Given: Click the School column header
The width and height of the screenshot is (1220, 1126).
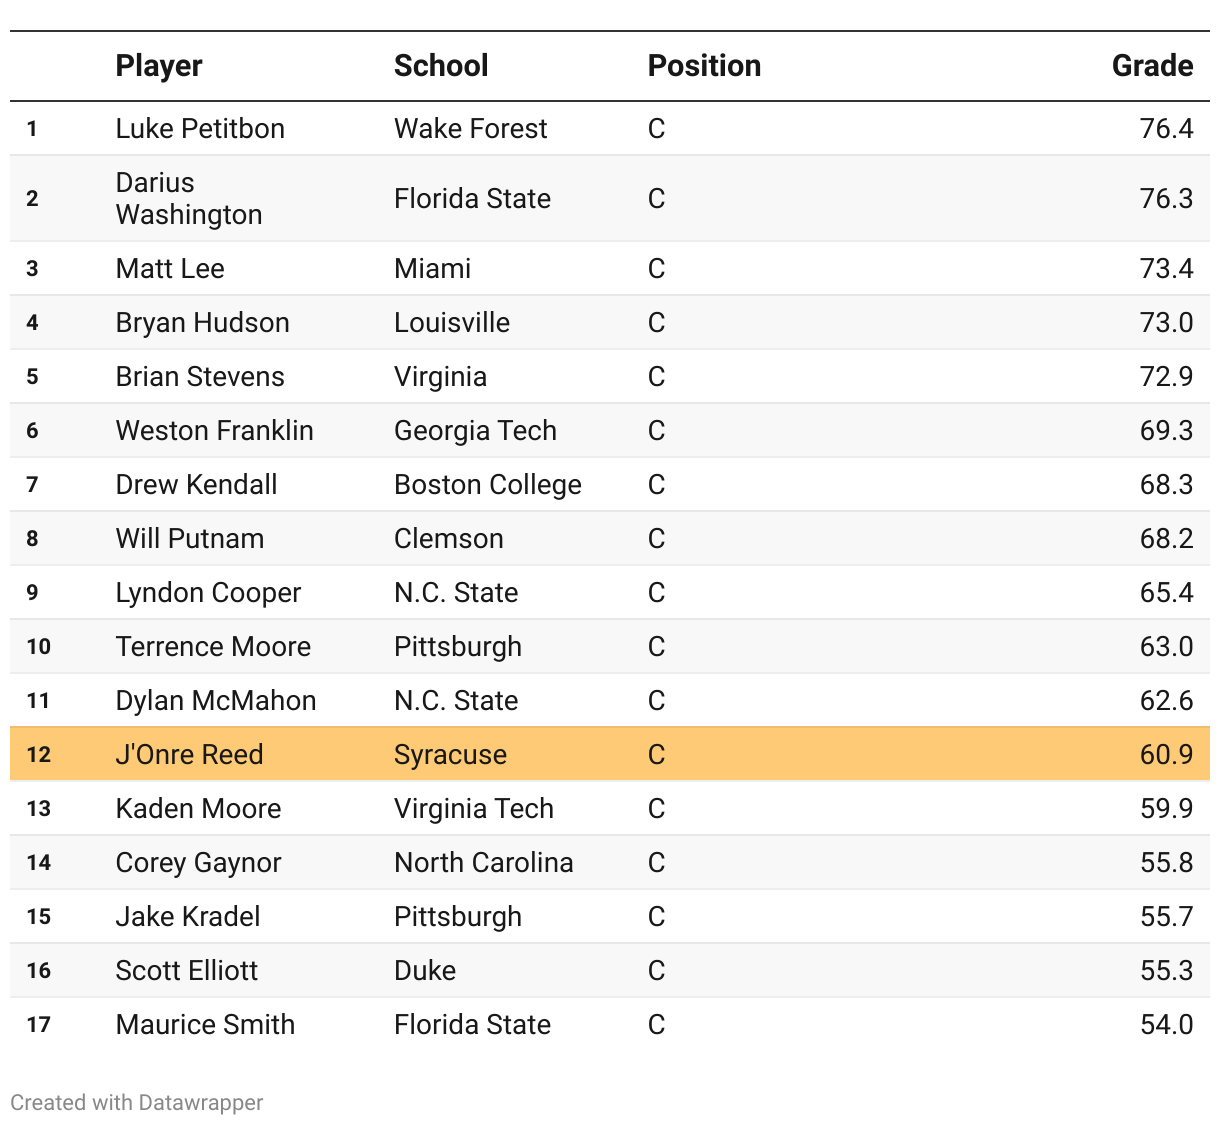Looking at the screenshot, I should click(441, 66).
